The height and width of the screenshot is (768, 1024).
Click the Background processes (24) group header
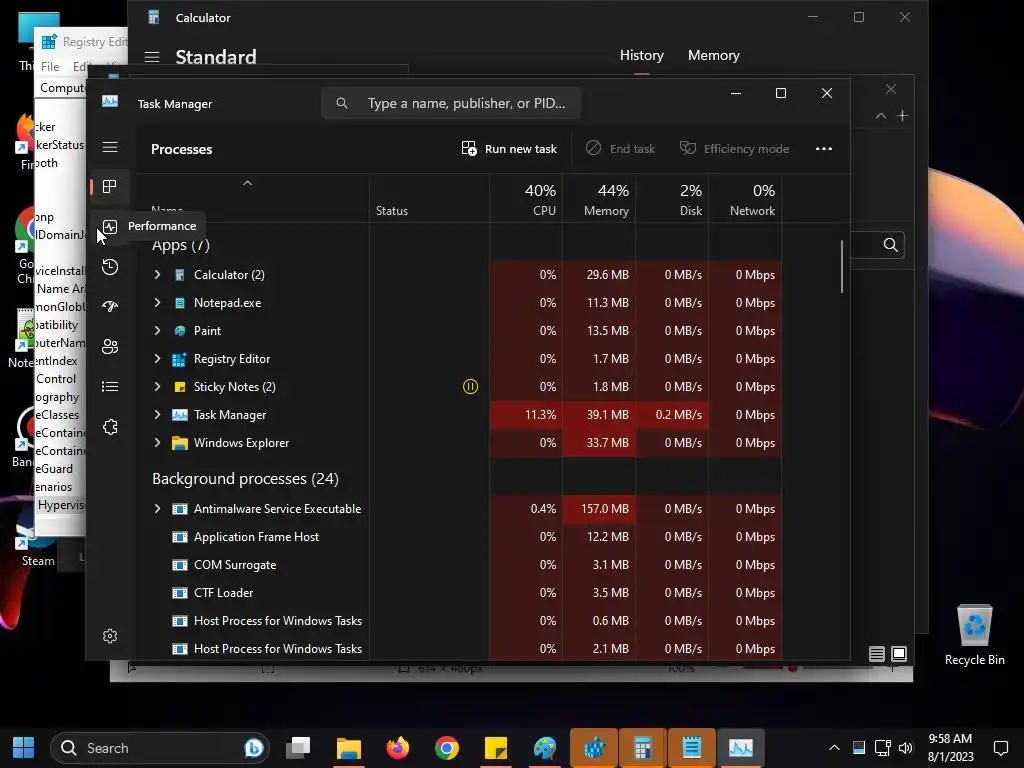point(246,479)
